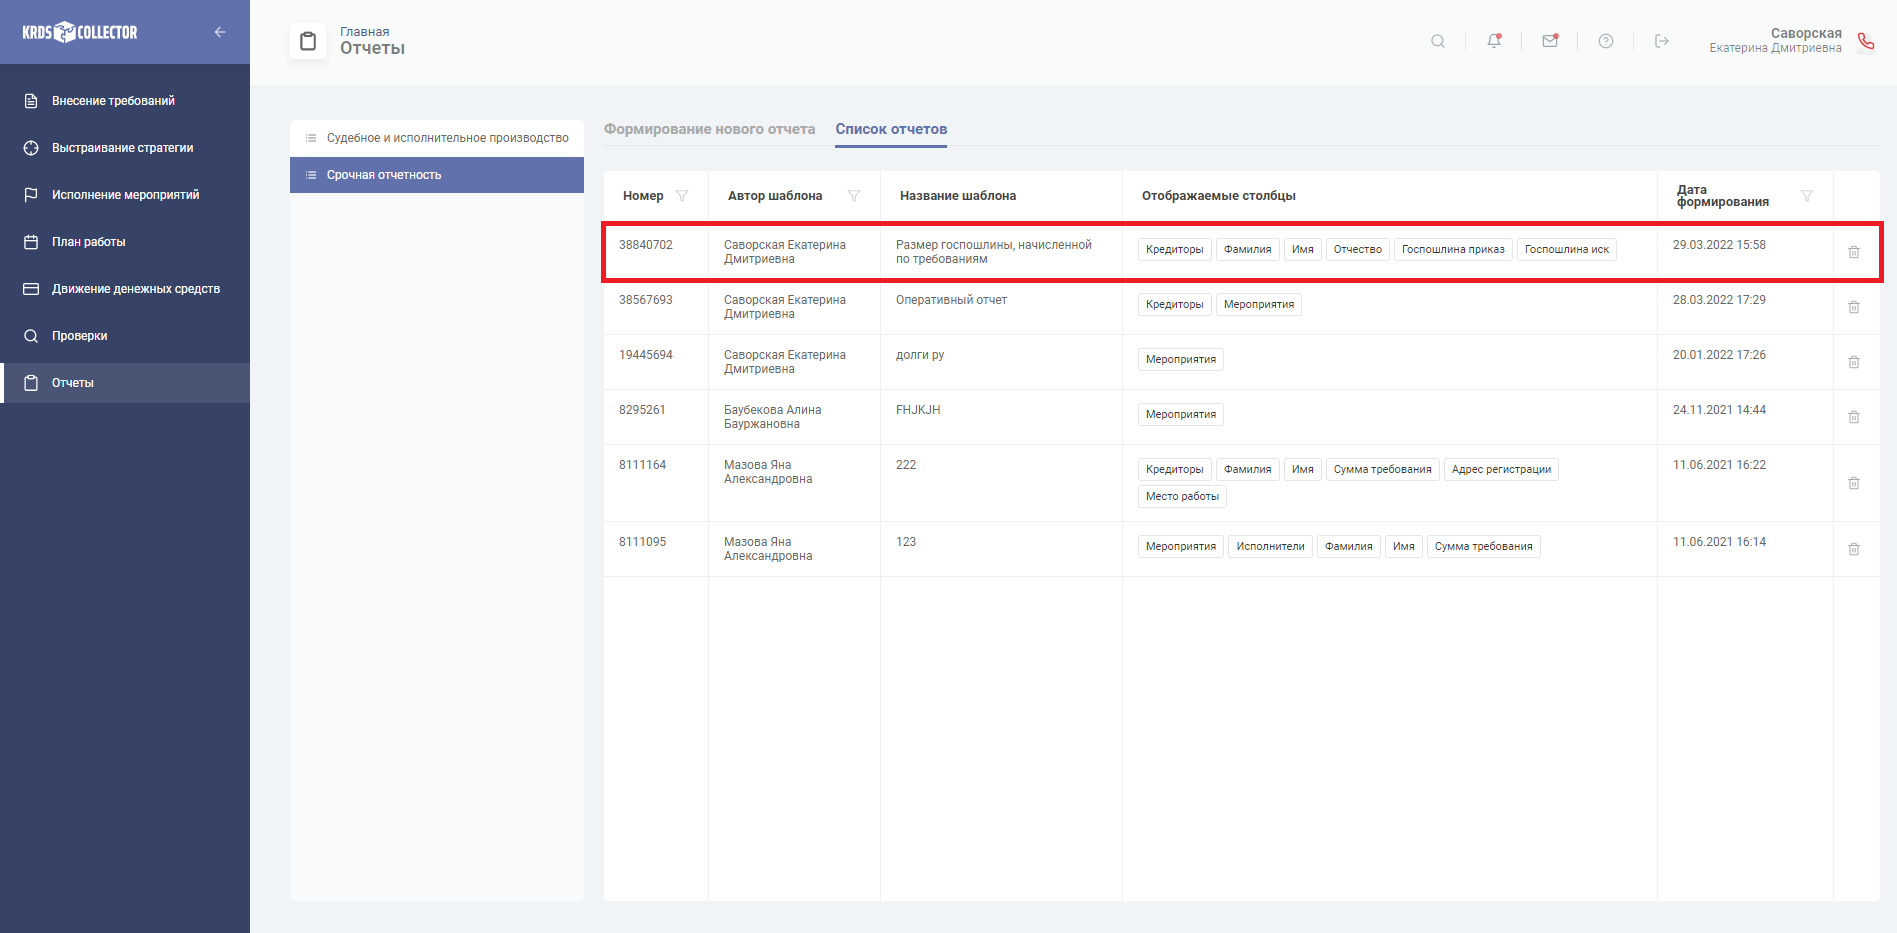
Task: Click report number 38840702
Action: [646, 245]
